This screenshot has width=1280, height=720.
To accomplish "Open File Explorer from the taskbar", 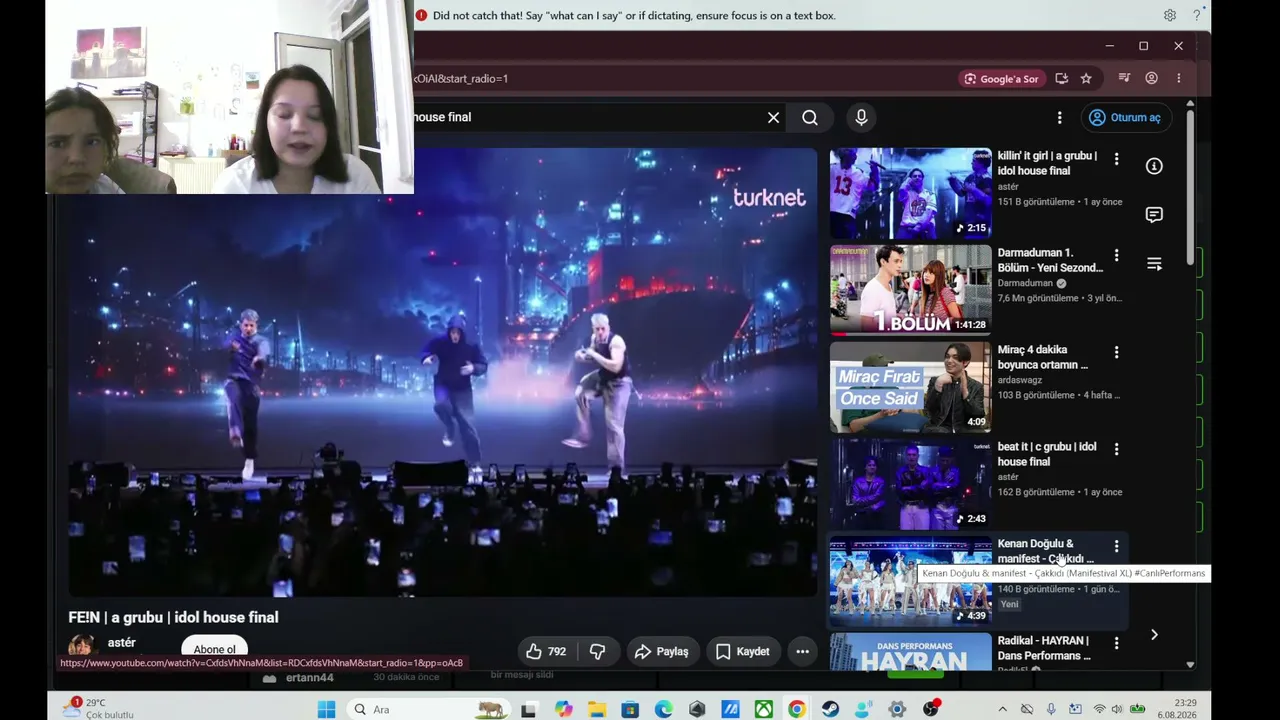I will pos(597,709).
